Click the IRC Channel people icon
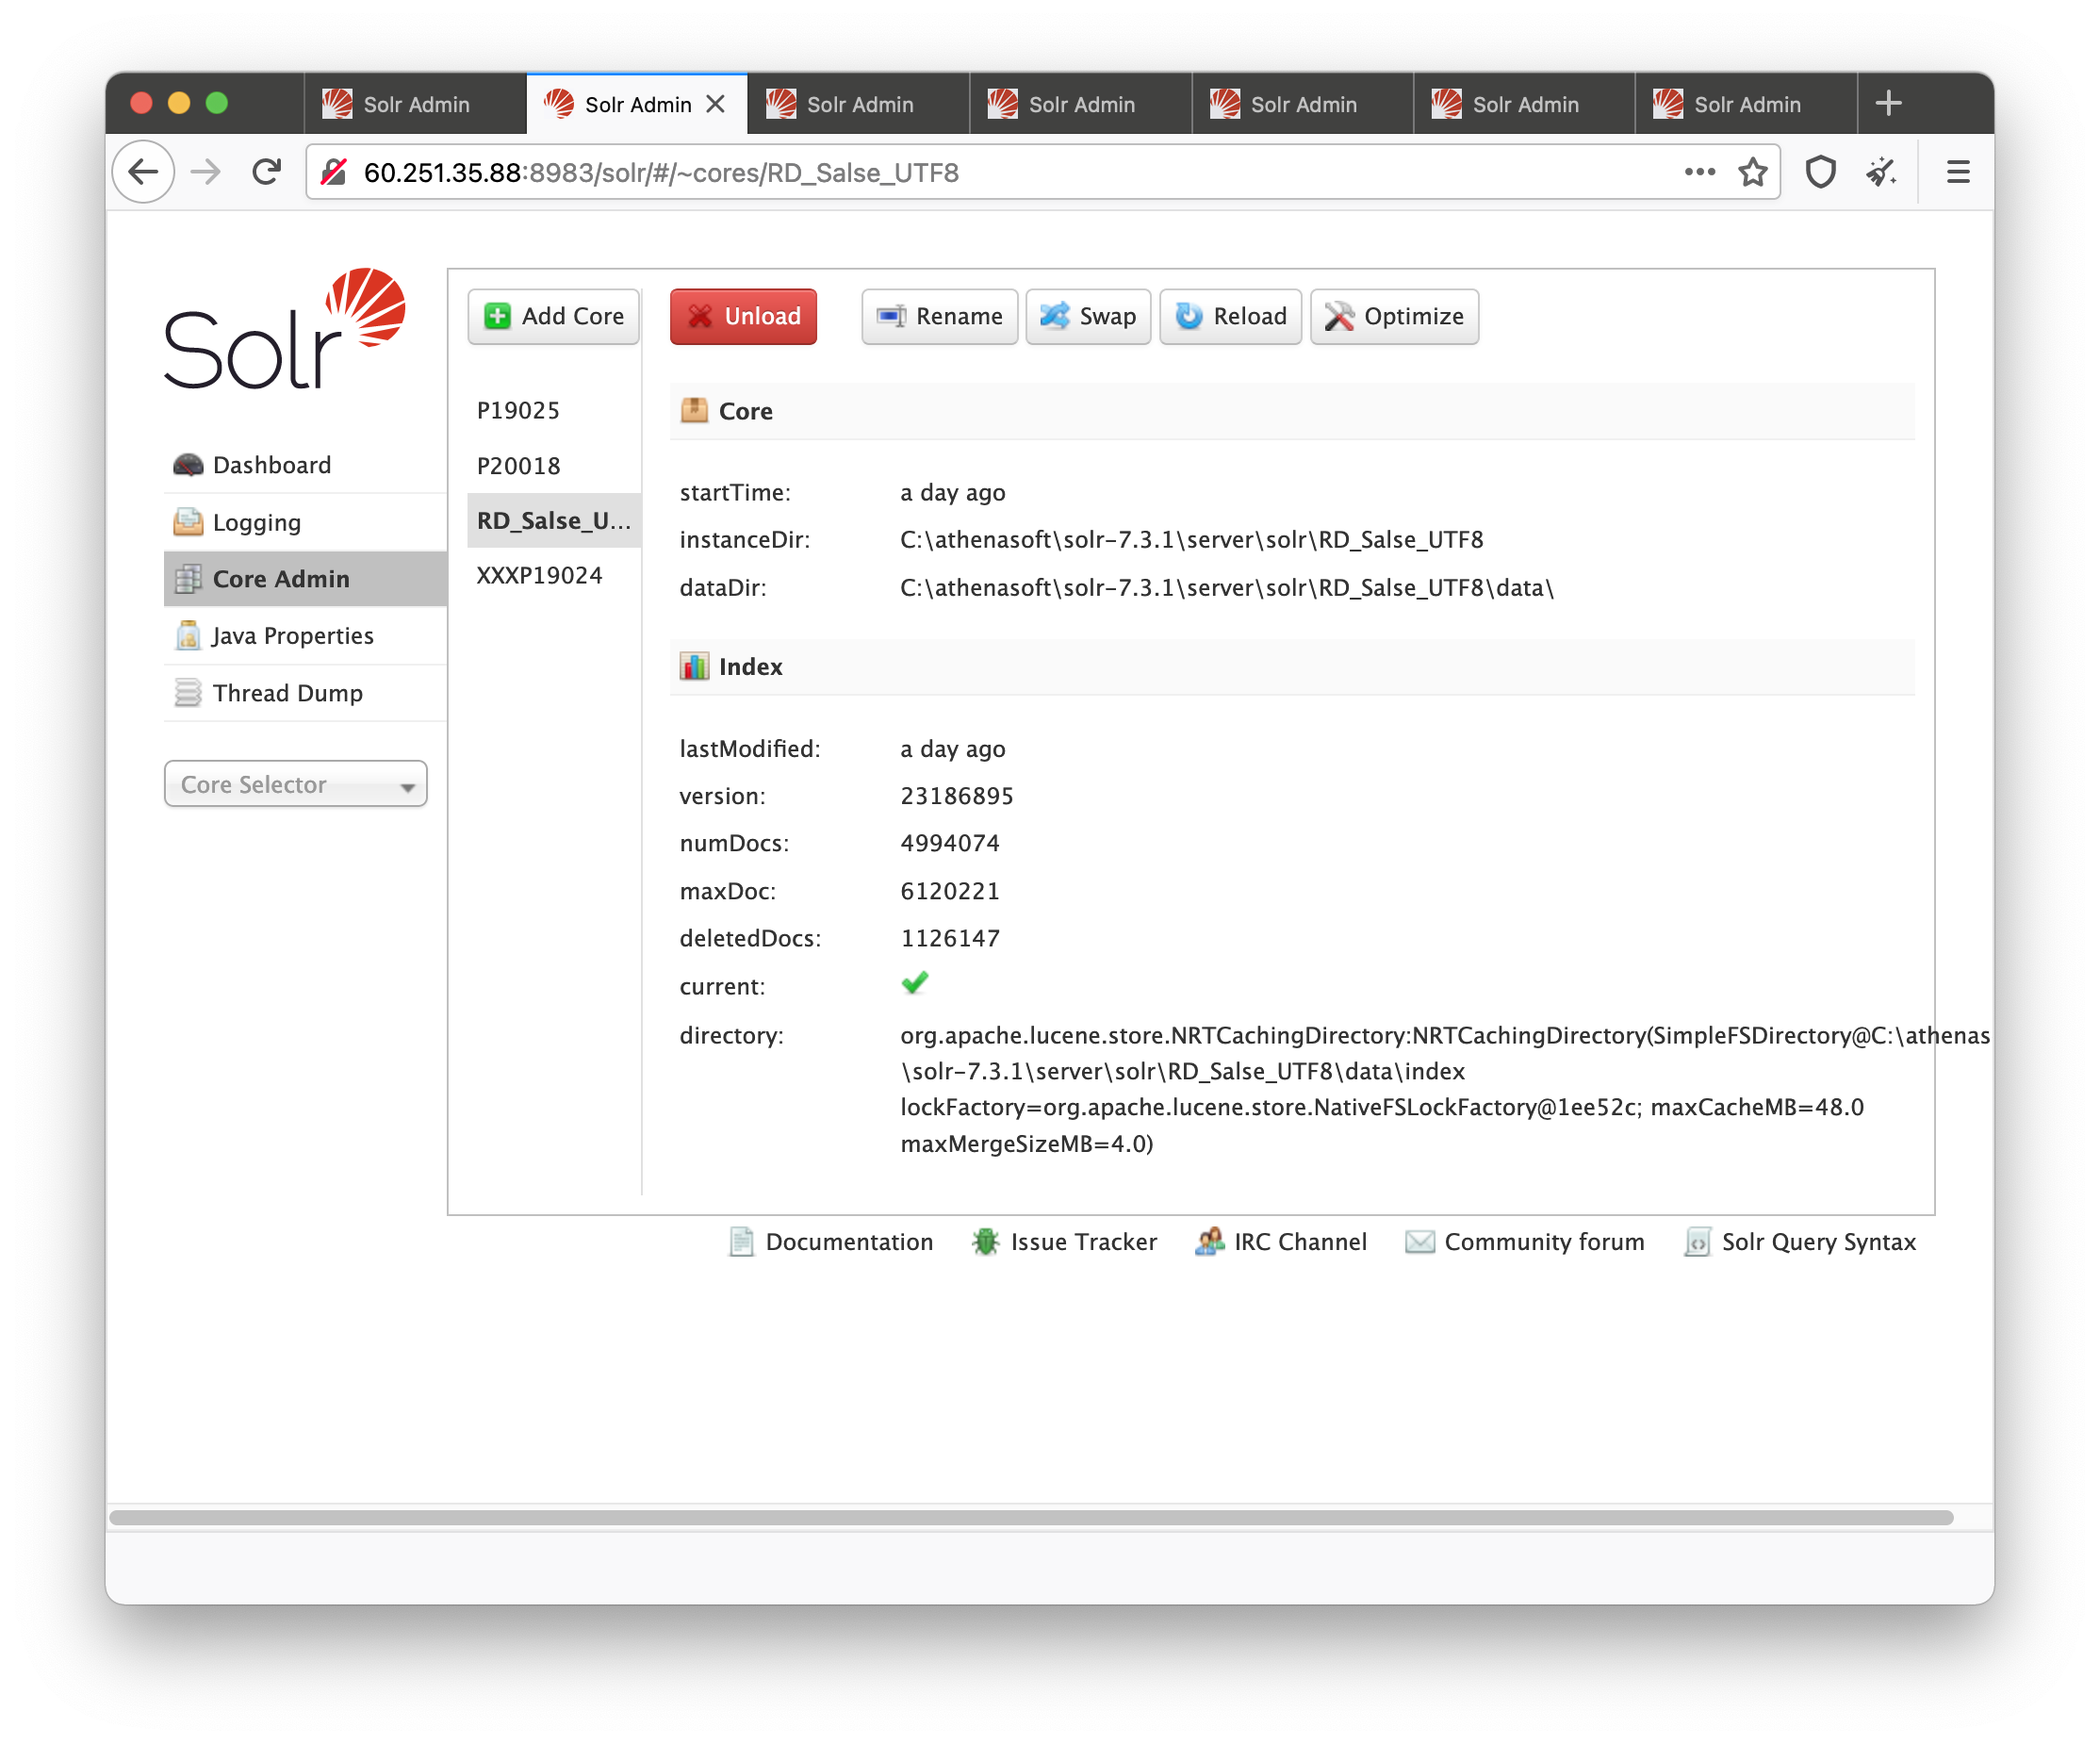This screenshot has width=2100, height=1744. tap(1209, 1241)
